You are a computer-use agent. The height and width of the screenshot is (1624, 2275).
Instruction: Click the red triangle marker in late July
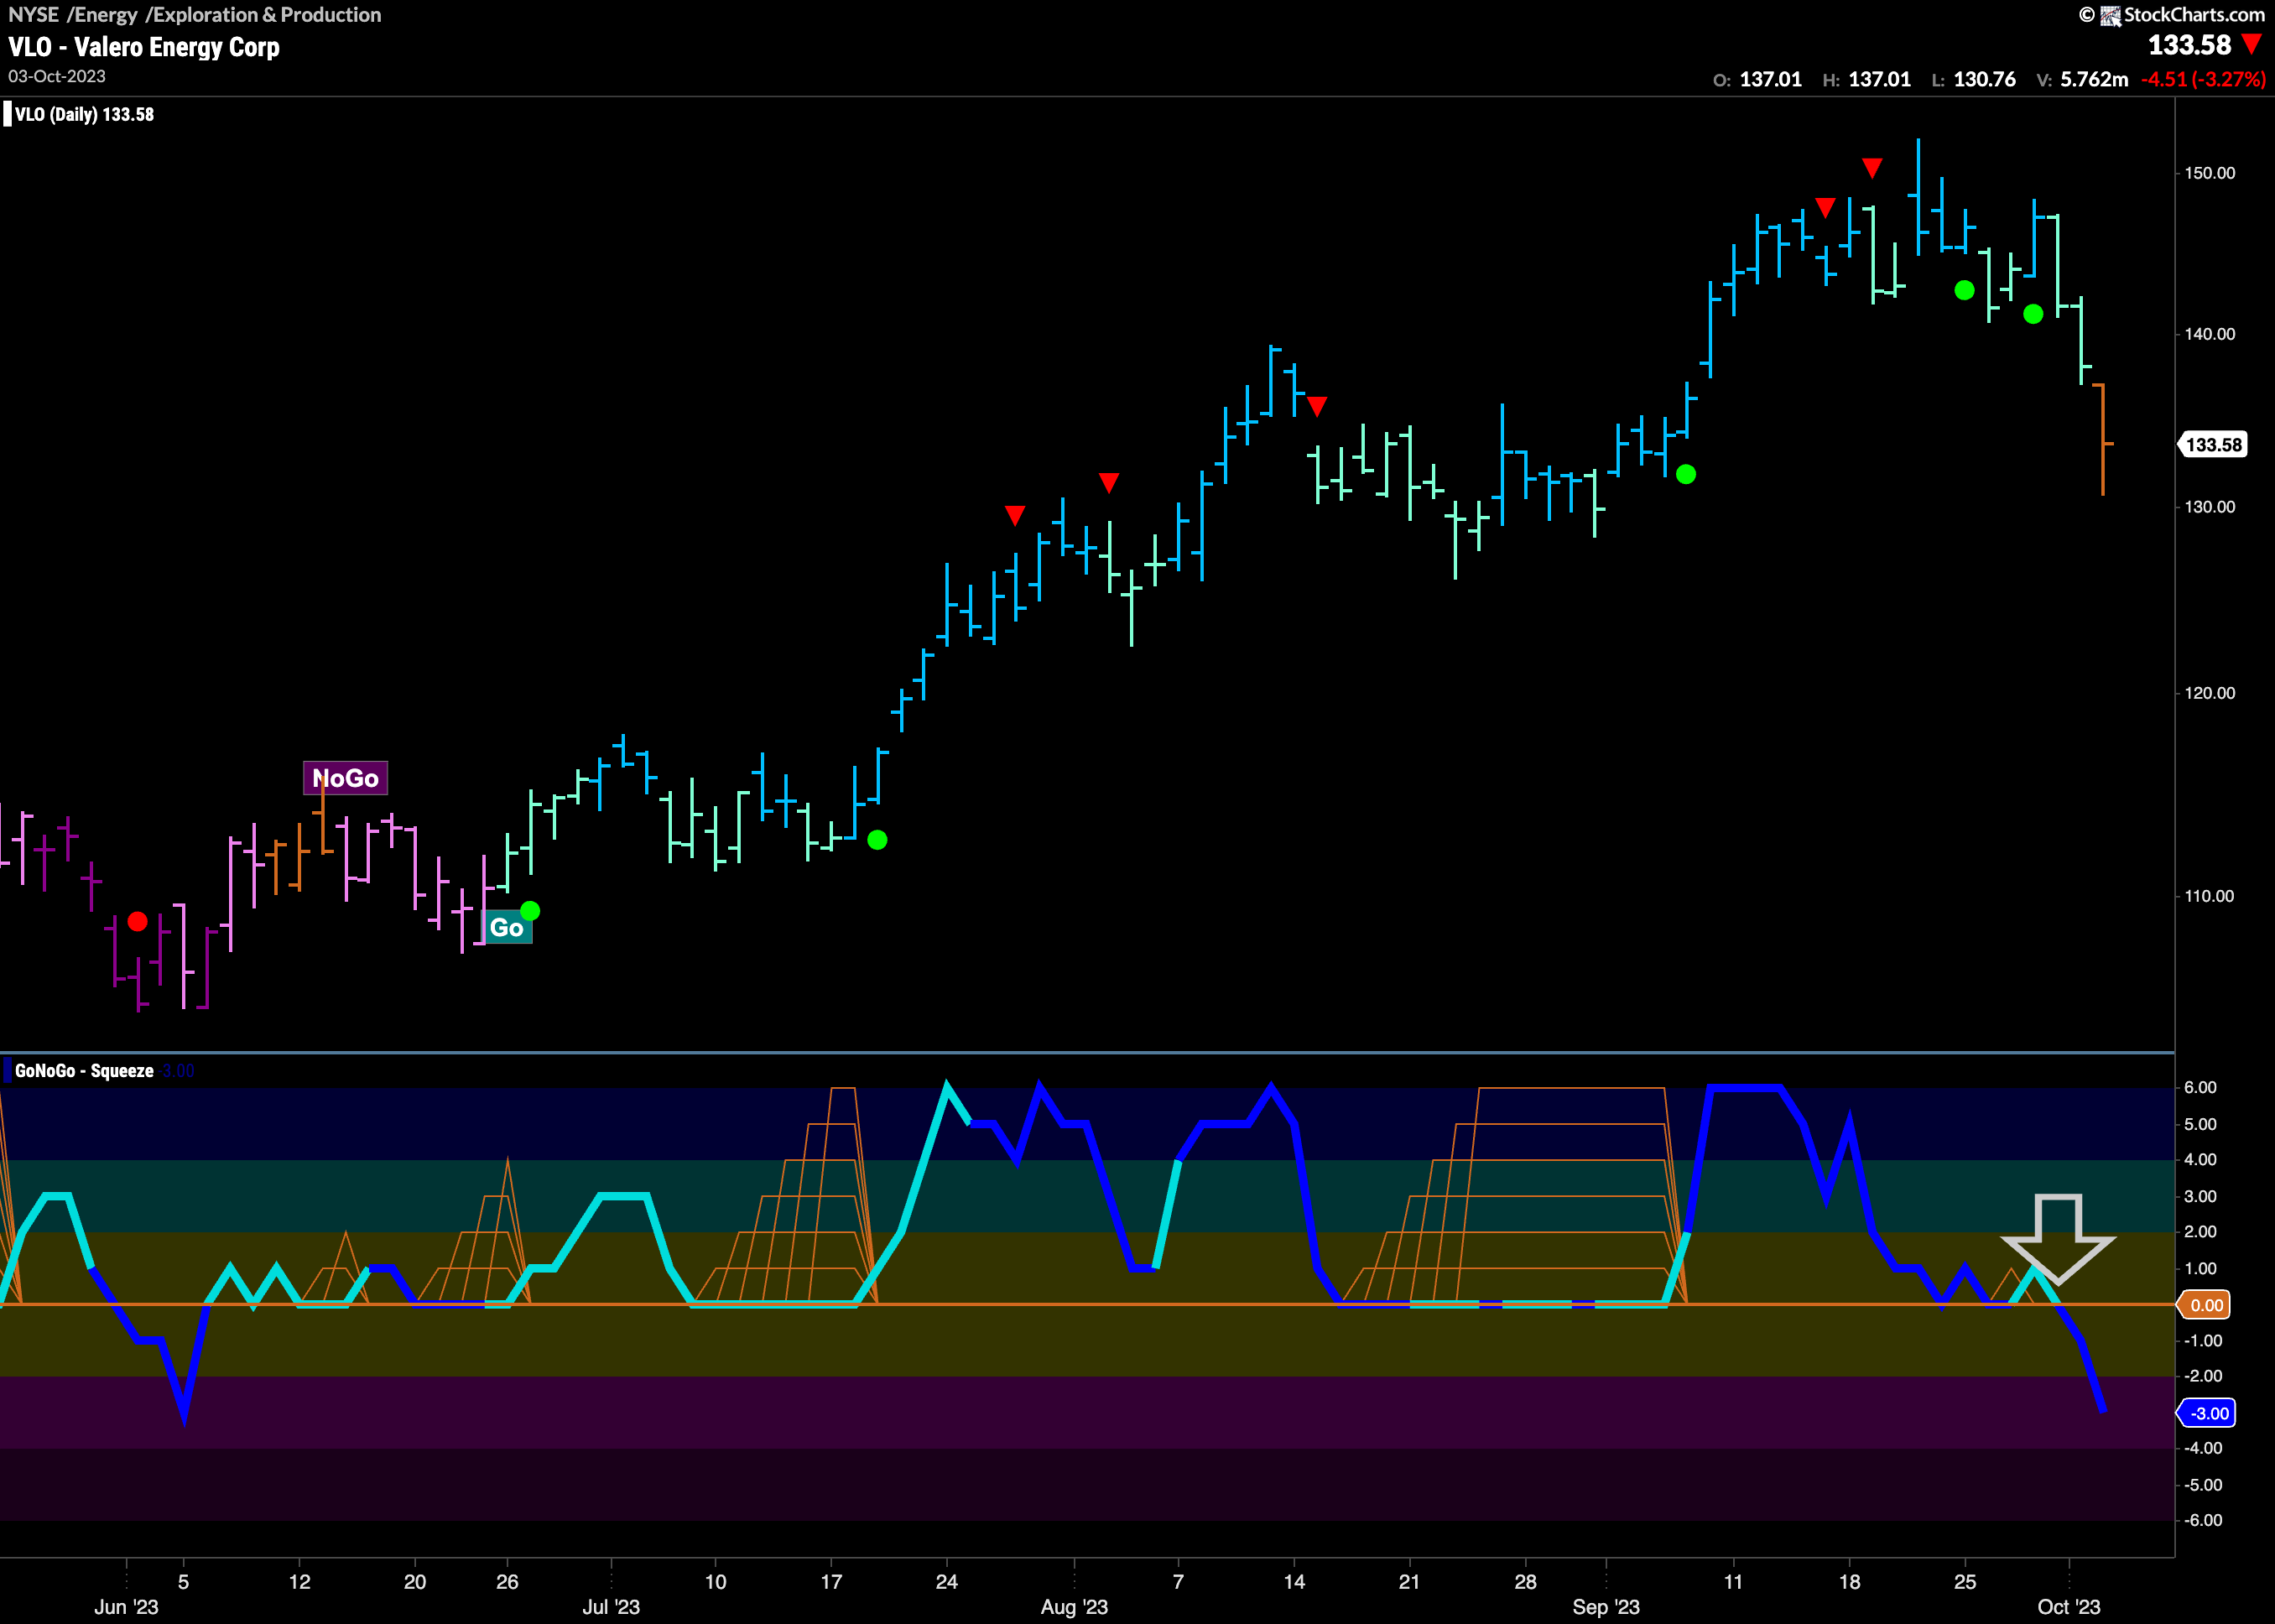click(1015, 515)
